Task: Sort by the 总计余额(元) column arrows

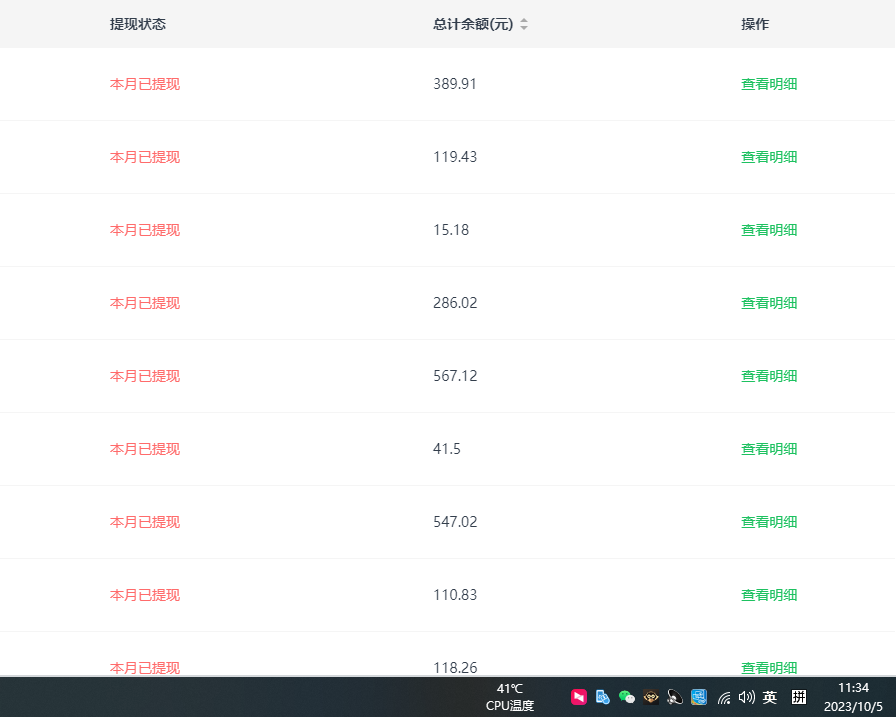Action: click(524, 24)
